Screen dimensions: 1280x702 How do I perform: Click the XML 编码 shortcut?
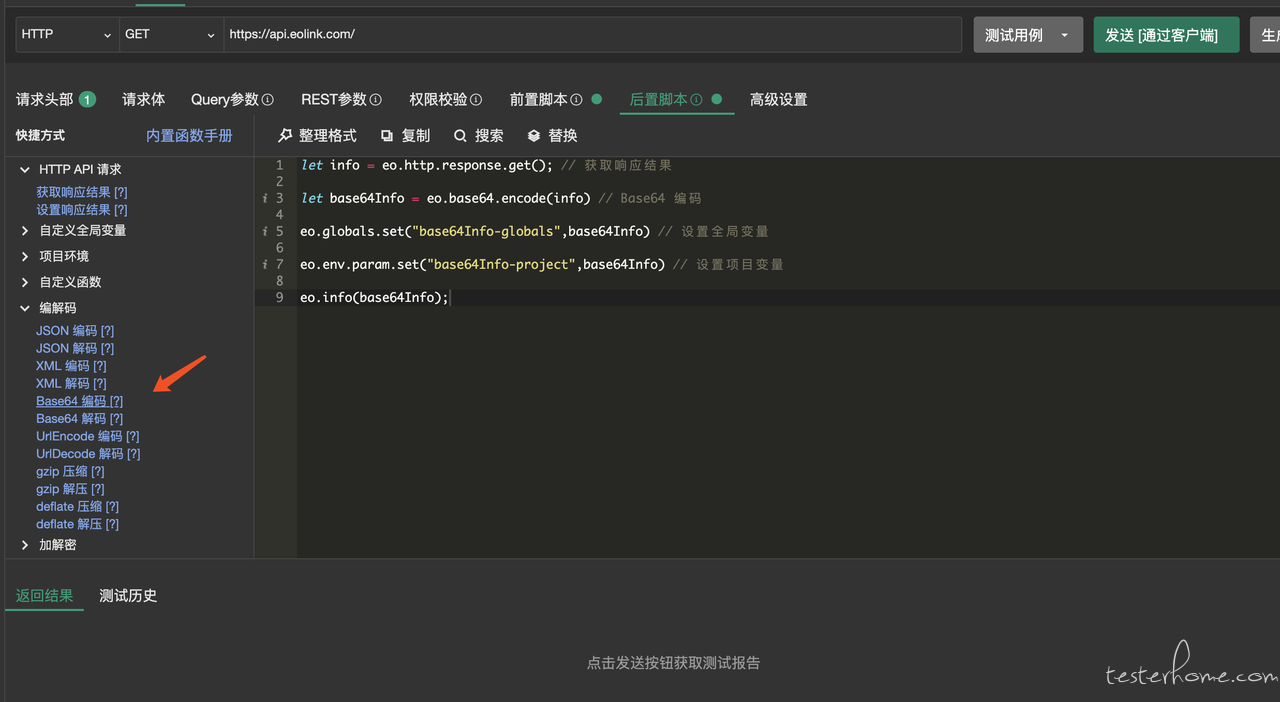pos(71,366)
